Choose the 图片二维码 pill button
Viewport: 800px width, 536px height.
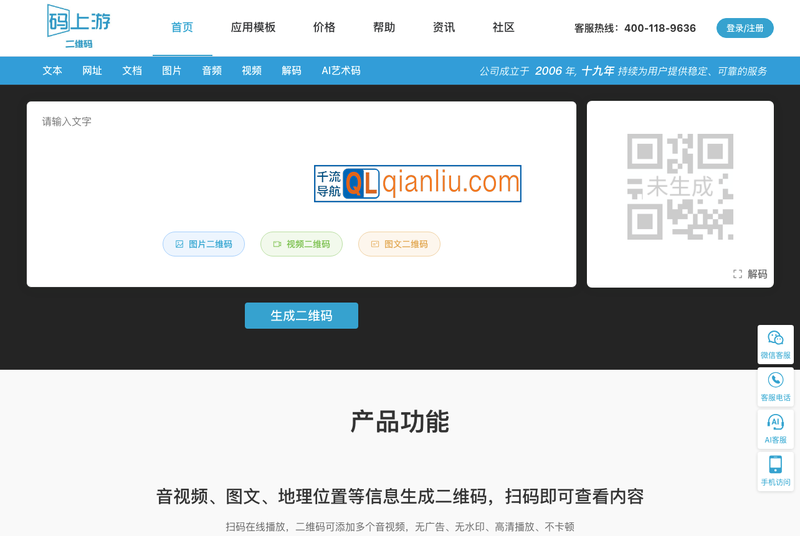pos(204,244)
